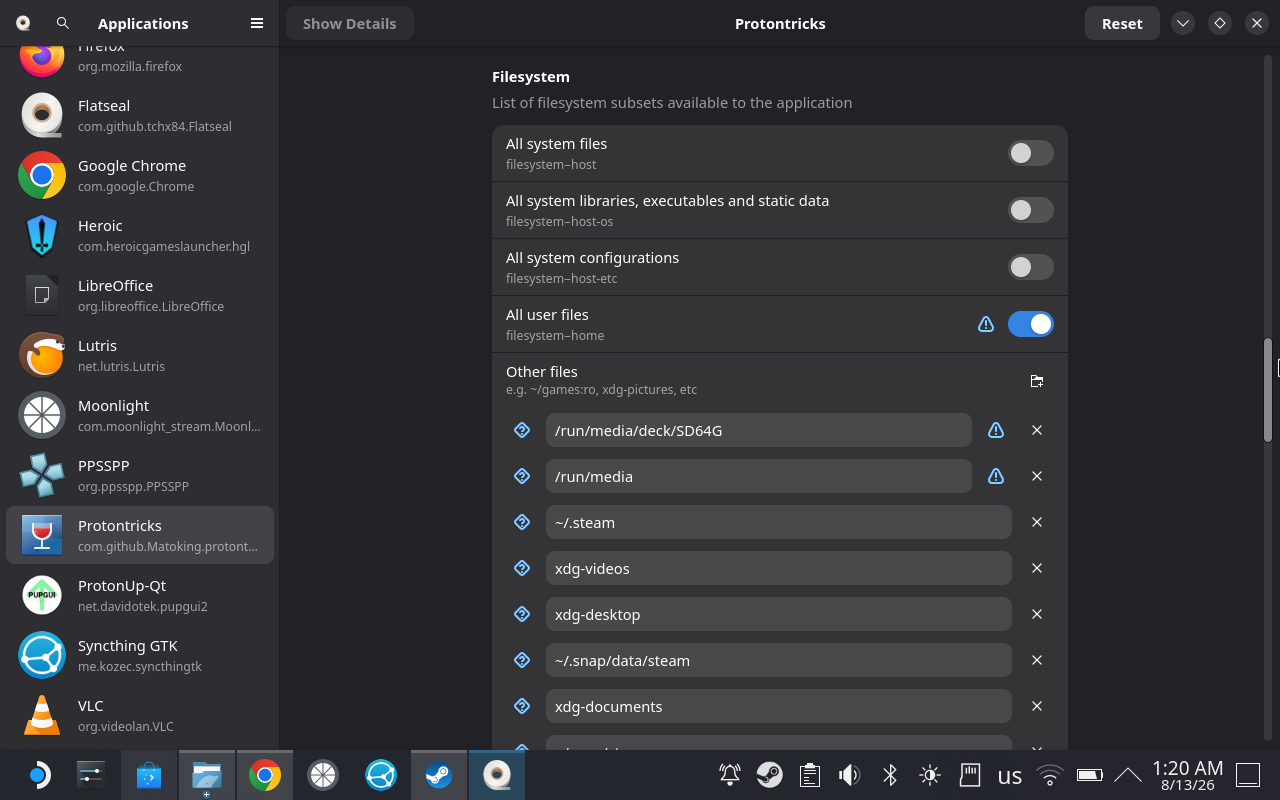Select Lutris in the applications list
This screenshot has width=1280, height=800.
(140, 355)
